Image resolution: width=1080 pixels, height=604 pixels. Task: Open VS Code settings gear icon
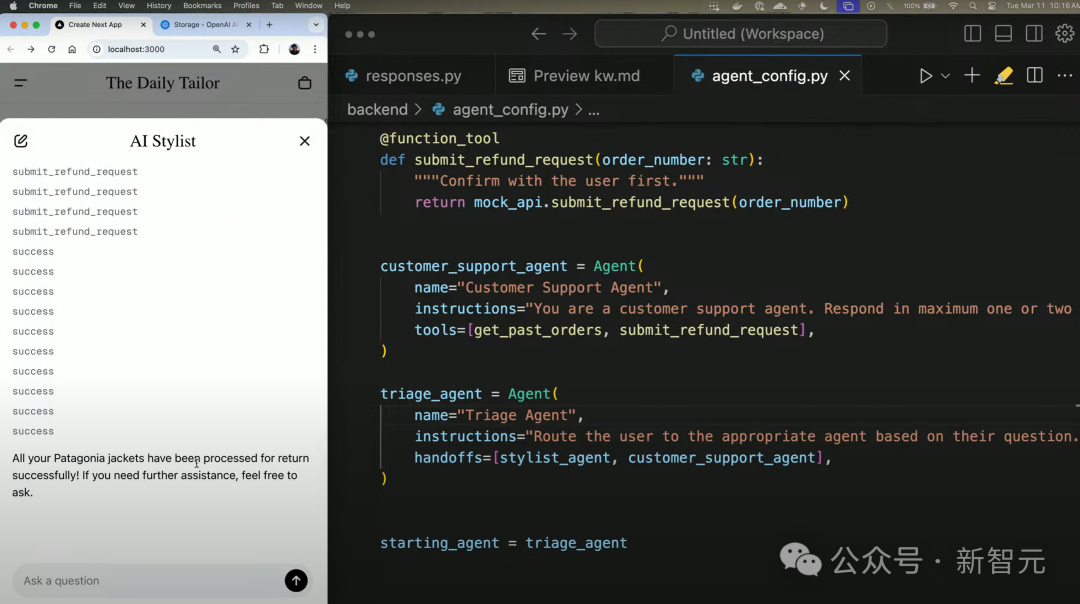click(1064, 33)
